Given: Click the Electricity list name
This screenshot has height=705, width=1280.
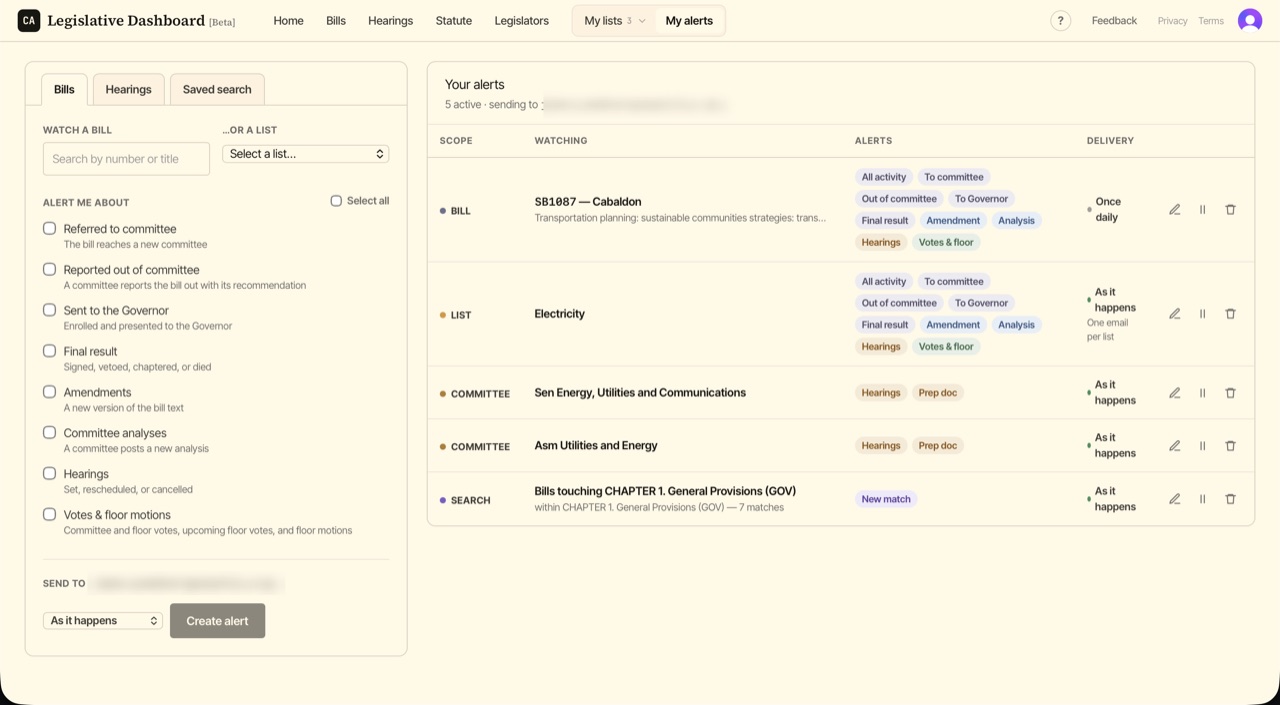Looking at the screenshot, I should click(x=560, y=314).
